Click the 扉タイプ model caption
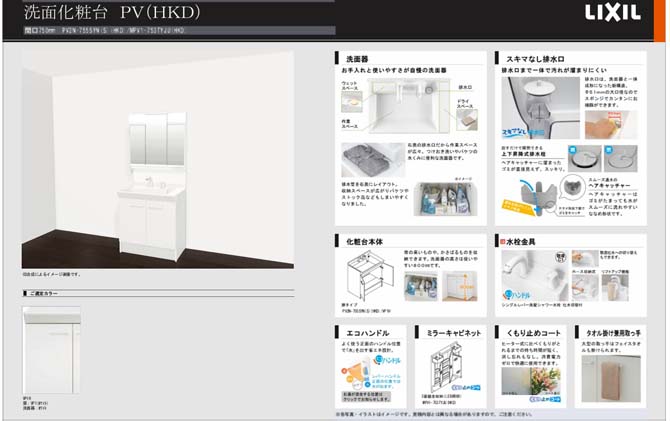The image size is (670, 421). [366, 308]
